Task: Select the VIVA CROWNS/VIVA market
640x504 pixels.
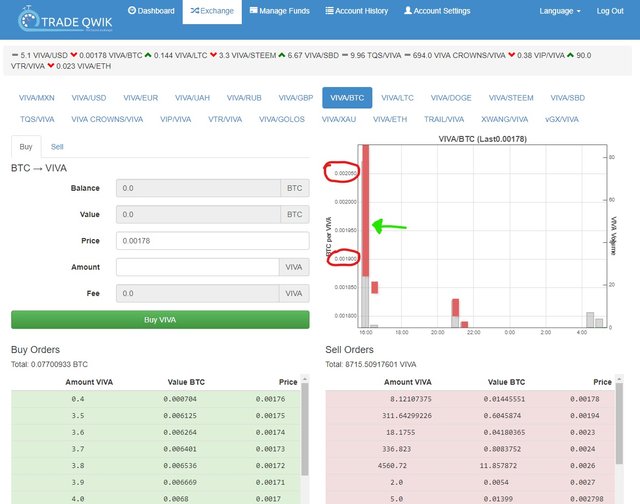Action: 107,119
